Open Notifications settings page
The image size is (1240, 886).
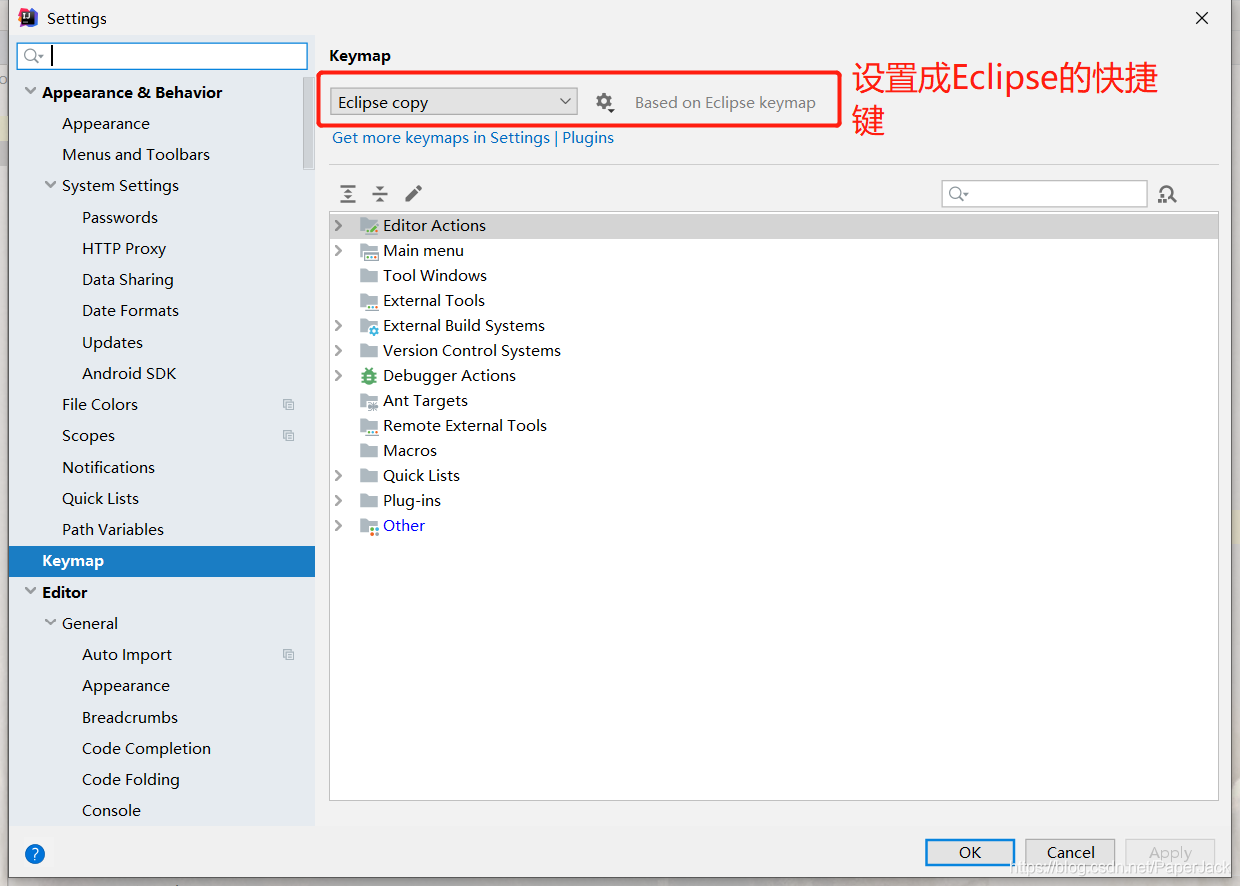pyautogui.click(x=108, y=468)
